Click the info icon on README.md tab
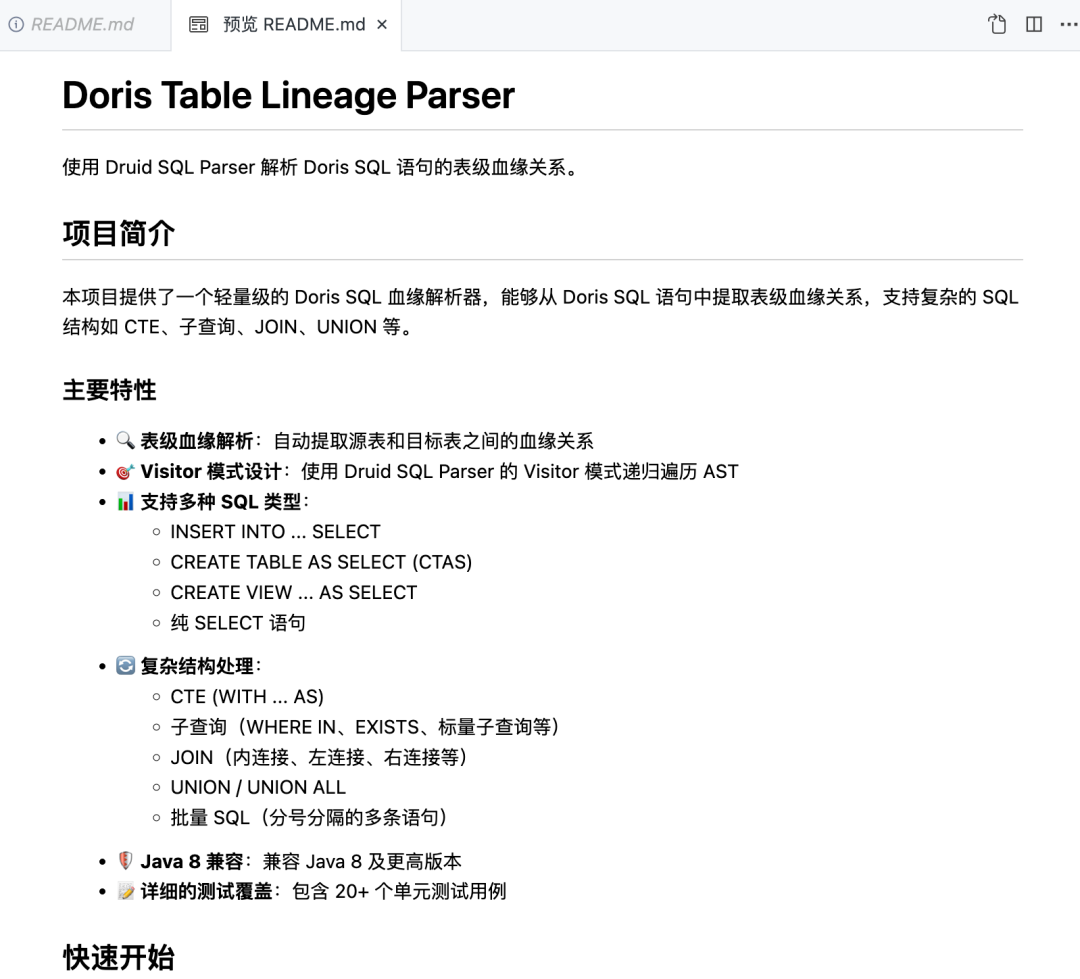The image size is (1080, 979). (17, 25)
